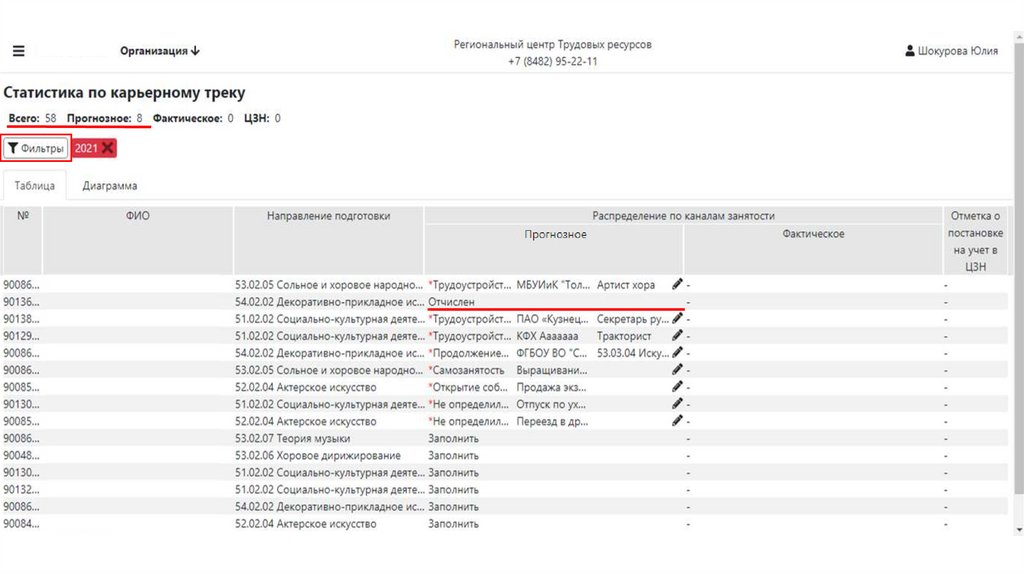This screenshot has width=1024, height=574.
Task: Click the Направление подготовки column header
Action: coord(328,216)
